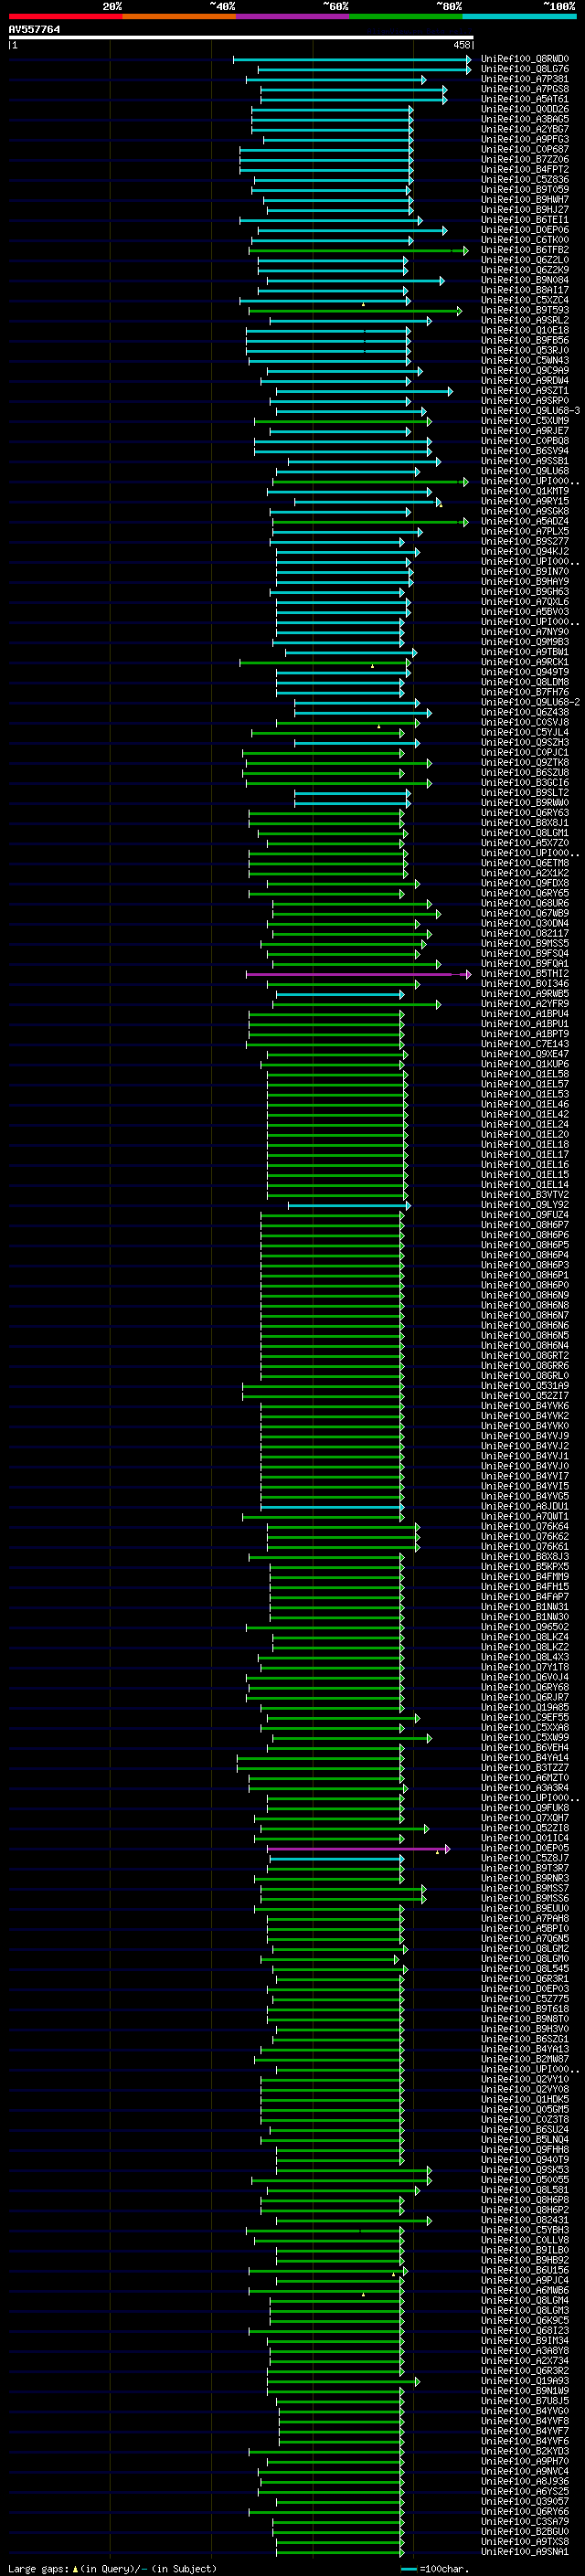
Task: Select the last hit UniRef100_A9SNA1
Action: point(525,2553)
